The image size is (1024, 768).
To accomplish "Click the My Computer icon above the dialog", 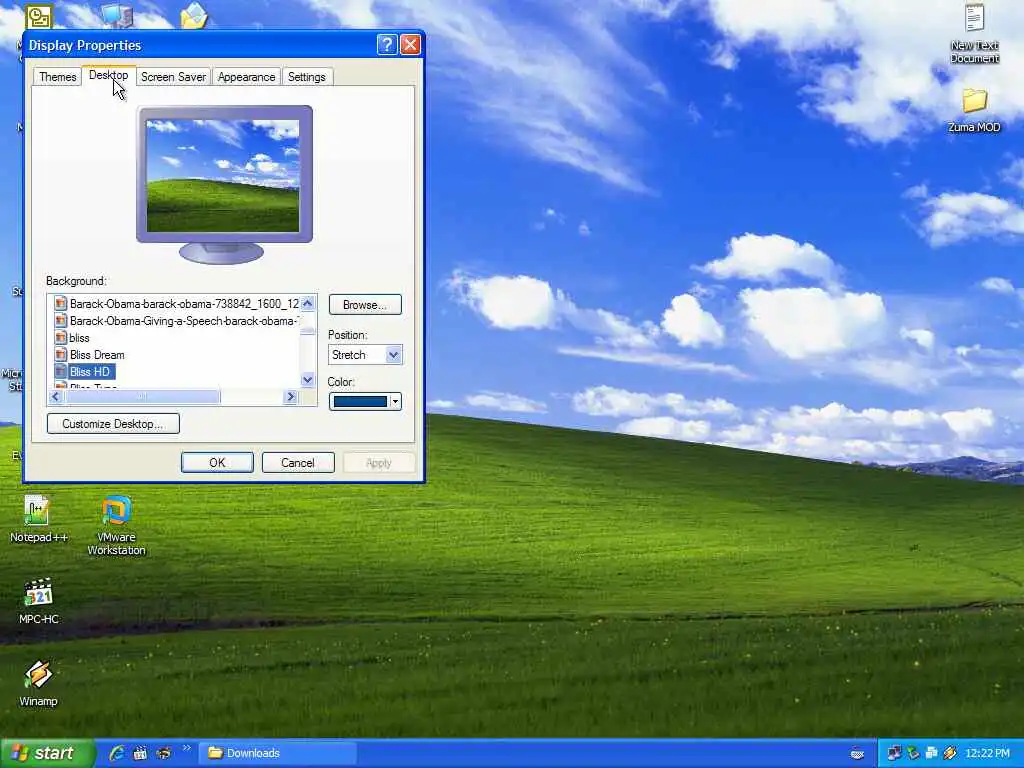I will 118,16.
